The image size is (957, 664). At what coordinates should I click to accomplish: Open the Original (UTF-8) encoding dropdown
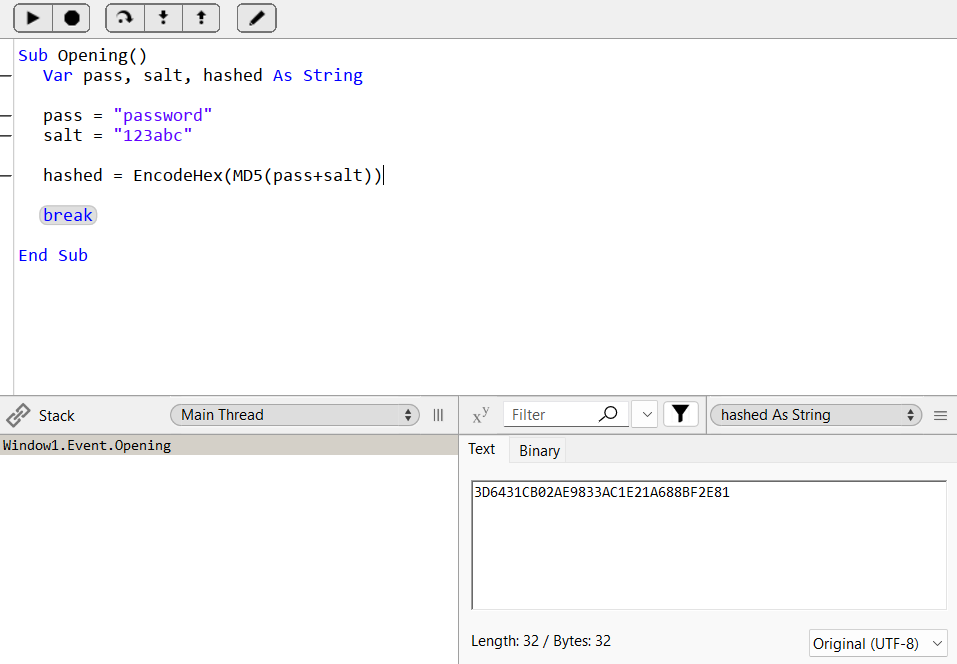tap(878, 643)
